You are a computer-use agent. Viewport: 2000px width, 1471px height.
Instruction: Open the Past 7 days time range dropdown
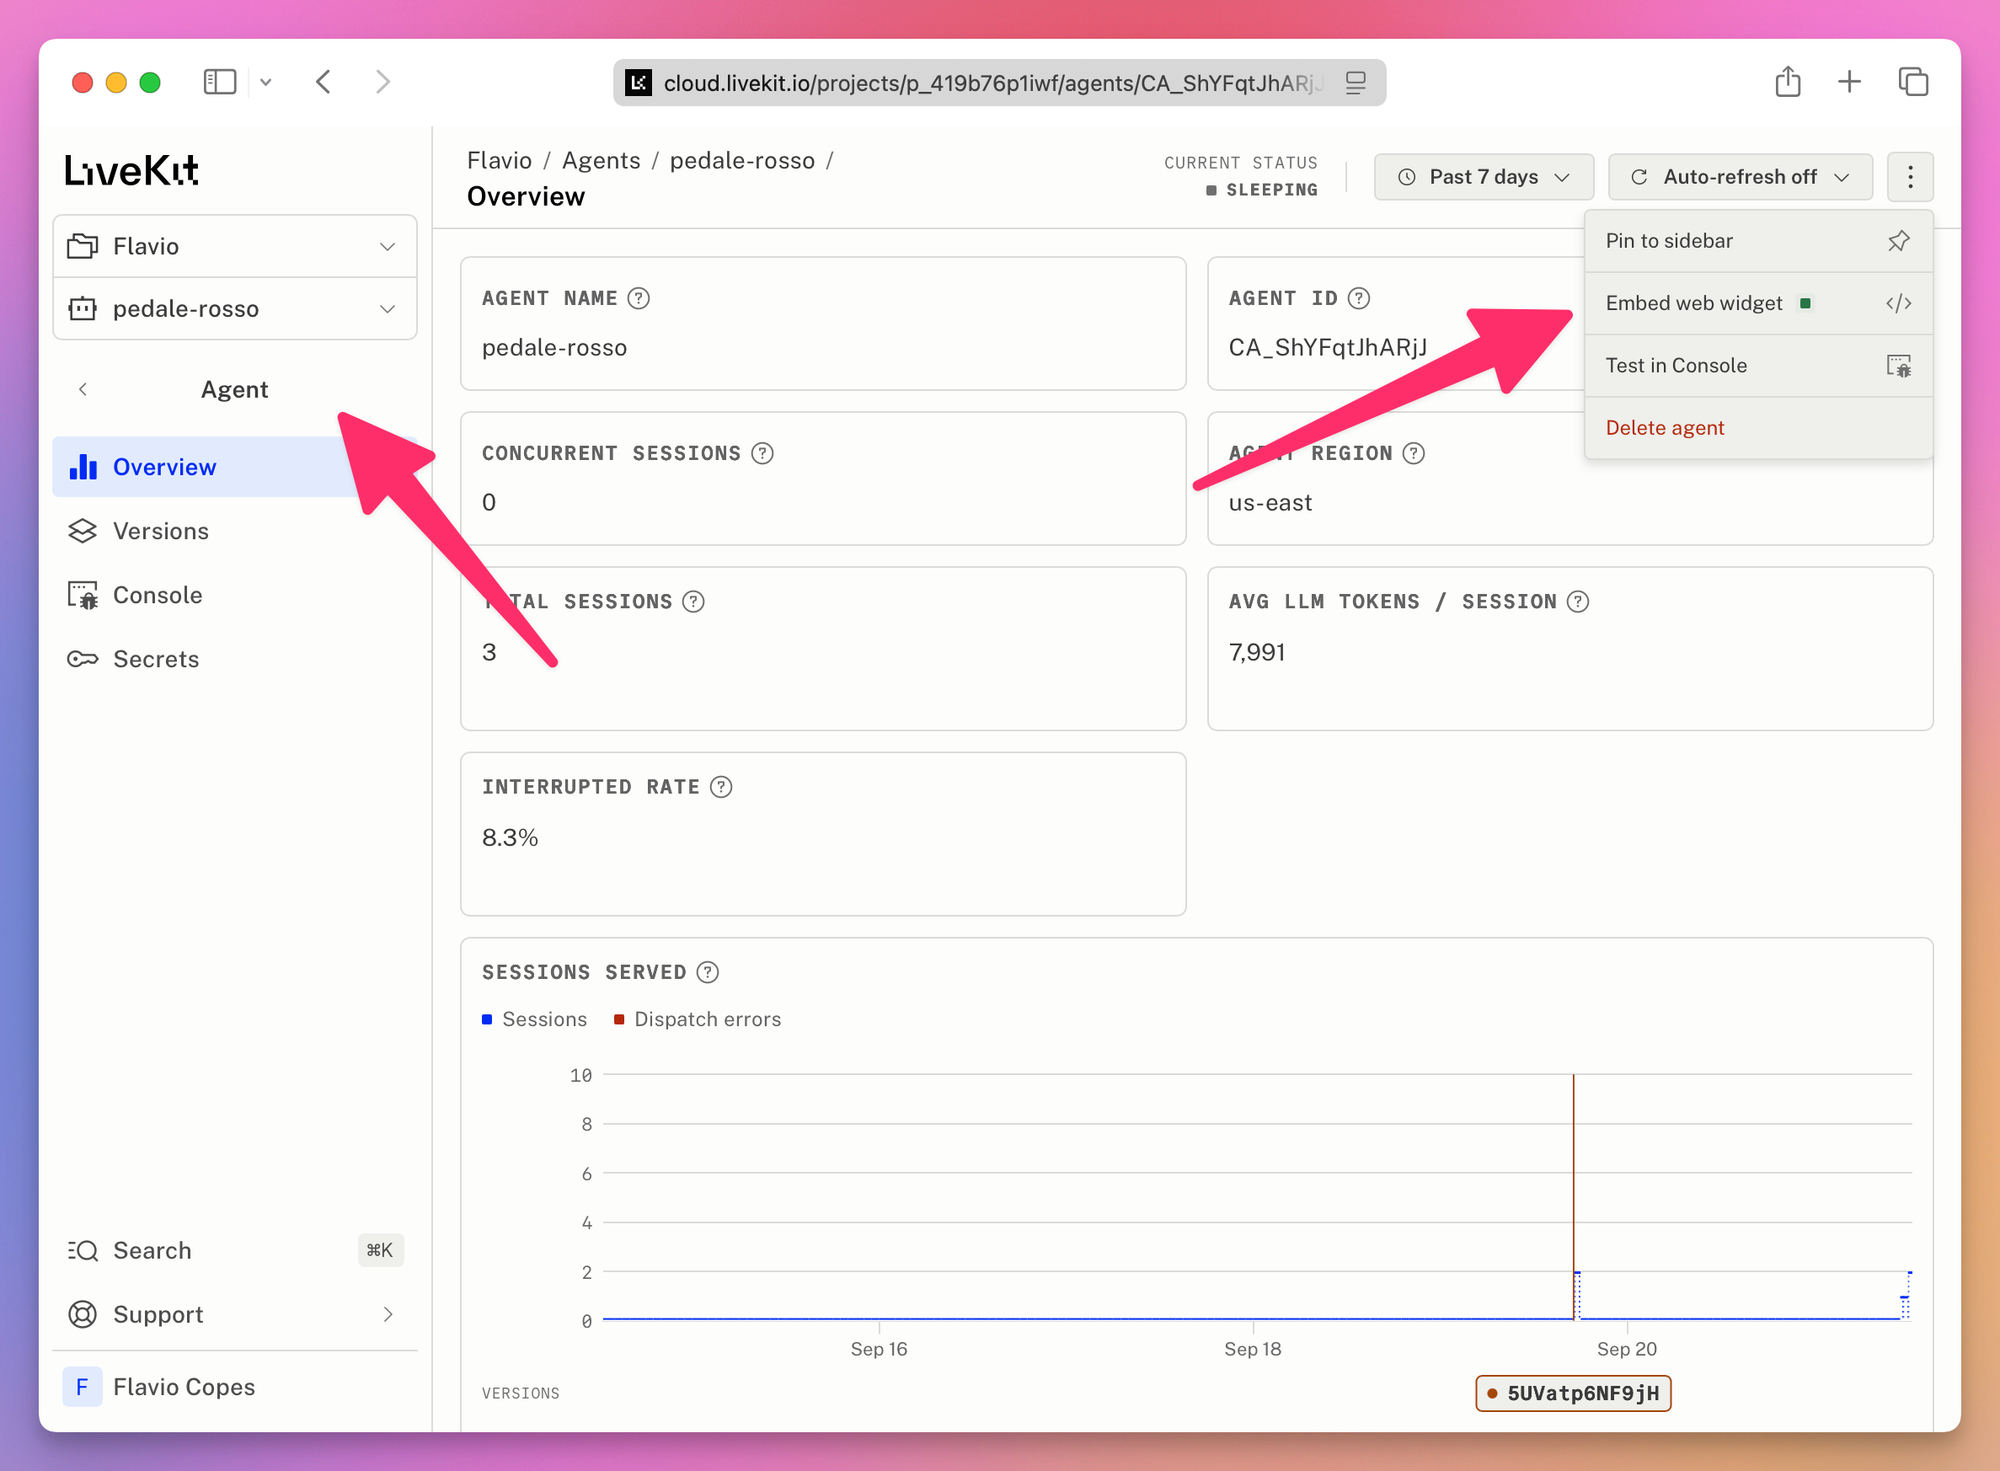point(1484,177)
